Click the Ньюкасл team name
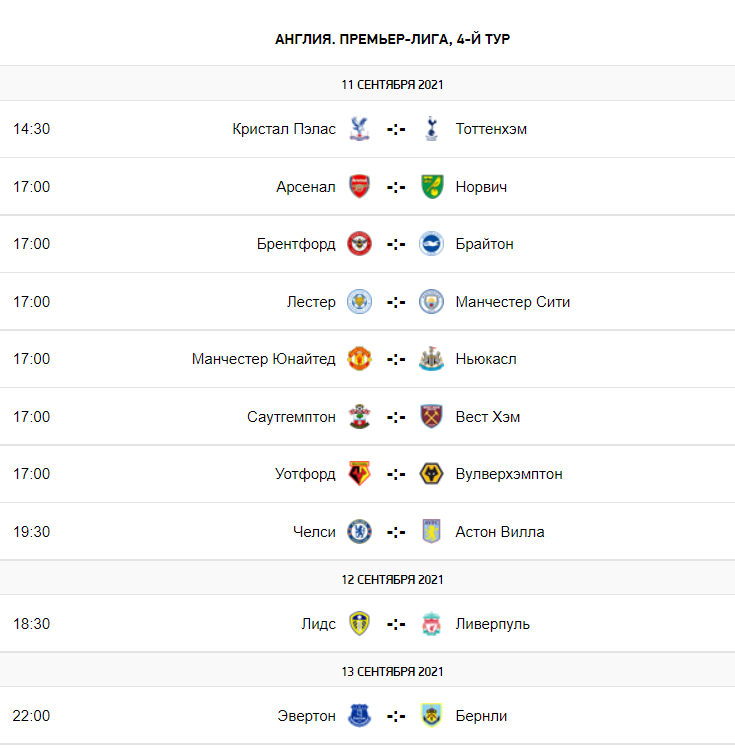Screen dimensions: 735x748 pos(486,359)
